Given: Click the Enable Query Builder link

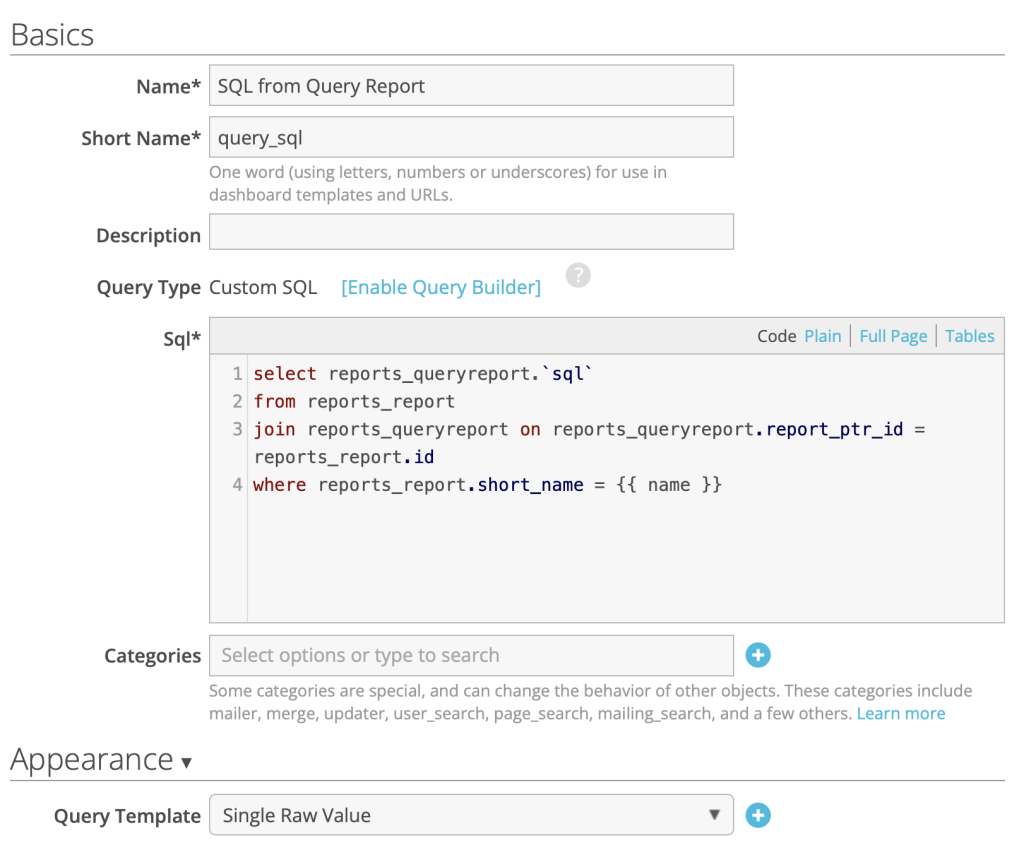Looking at the screenshot, I should coord(441,287).
